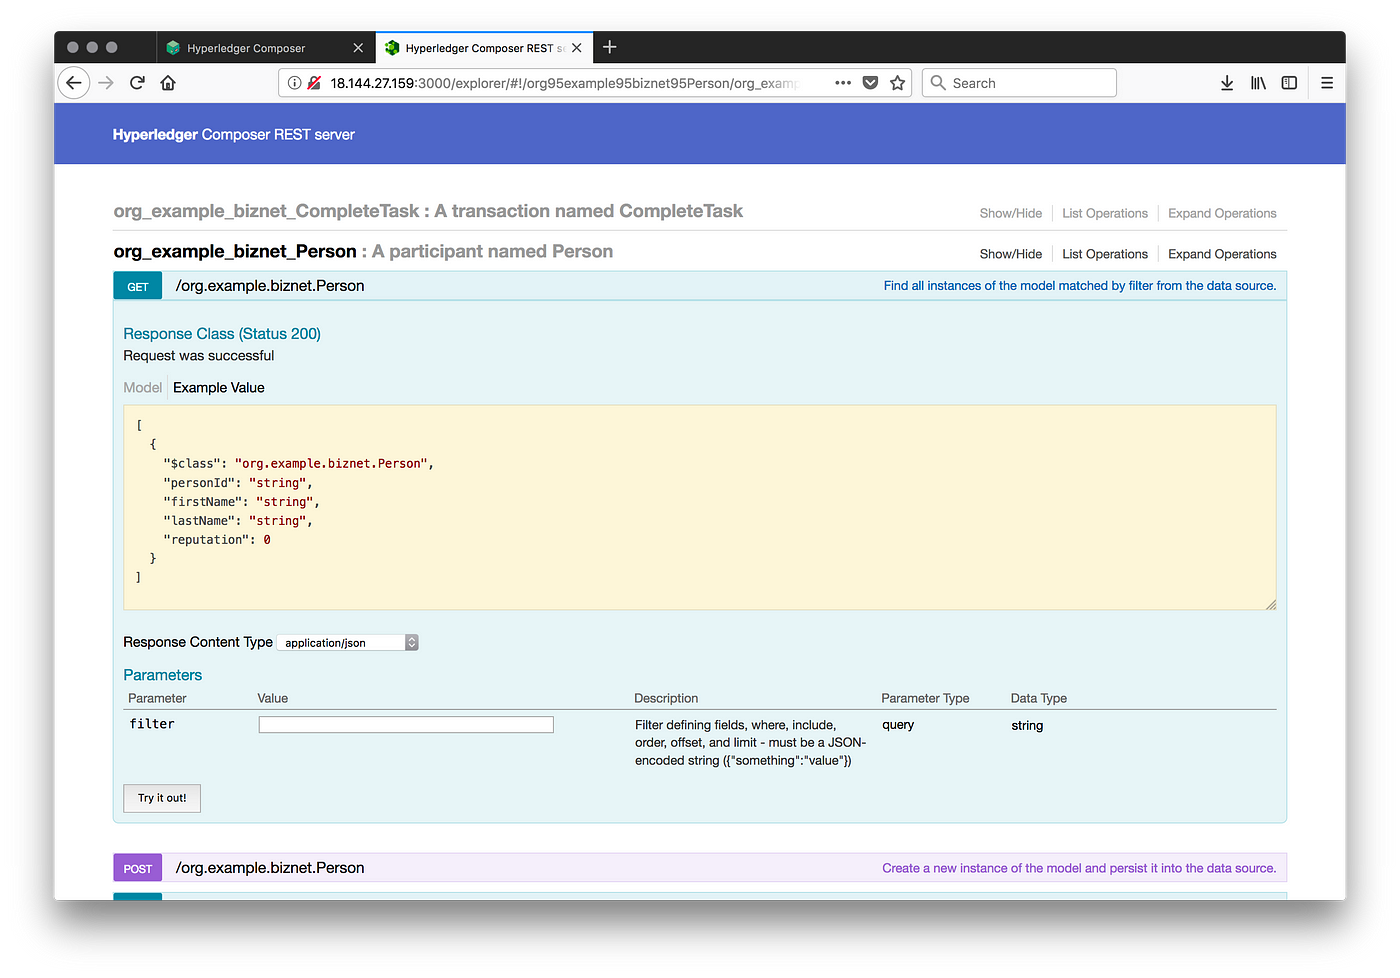This screenshot has height=978, width=1400.
Task: Collapse the GET /org.example.biznet.Person path
Action: point(270,286)
